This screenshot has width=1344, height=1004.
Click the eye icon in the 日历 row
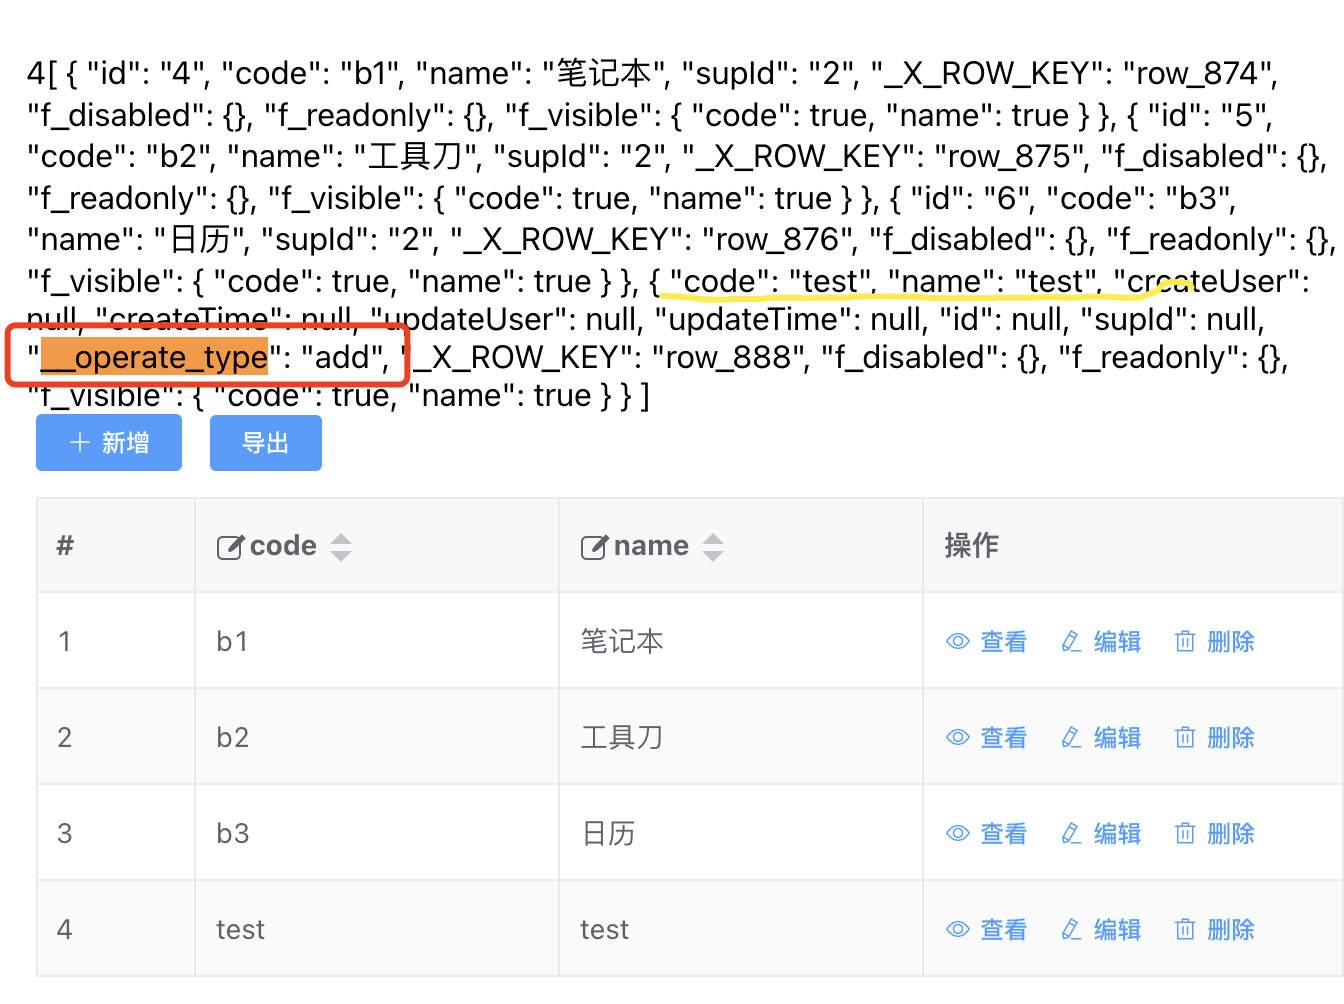[958, 834]
